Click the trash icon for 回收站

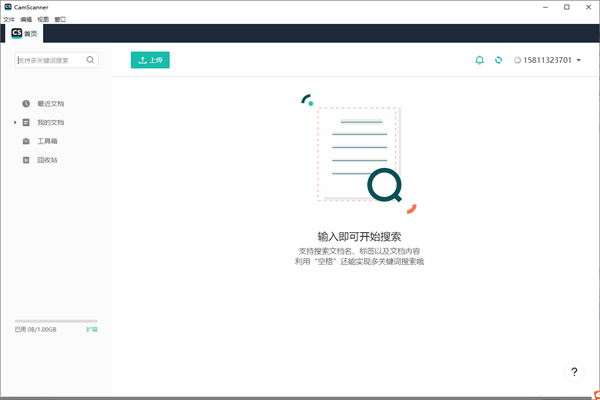coord(26,160)
